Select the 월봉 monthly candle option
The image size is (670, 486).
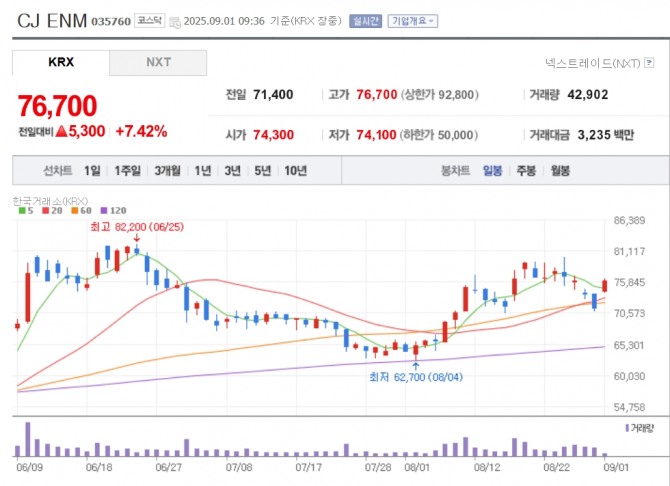[559, 171]
